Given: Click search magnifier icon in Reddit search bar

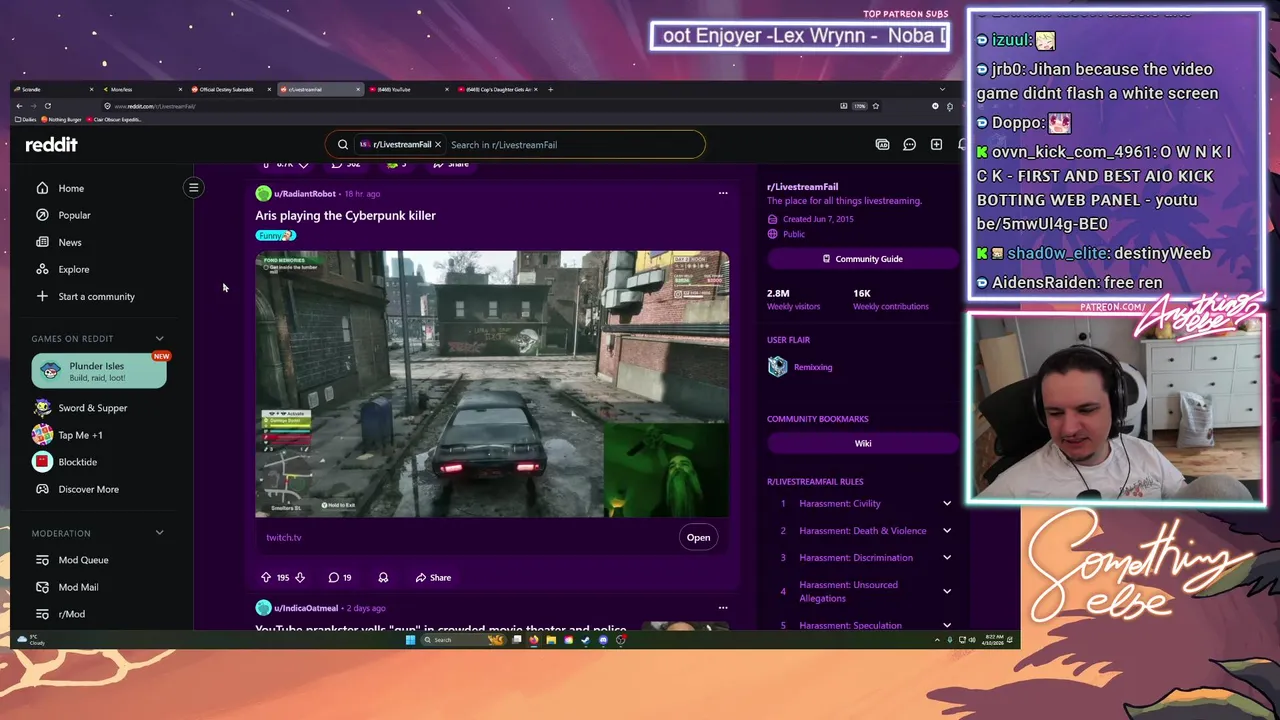Looking at the screenshot, I should point(343,144).
